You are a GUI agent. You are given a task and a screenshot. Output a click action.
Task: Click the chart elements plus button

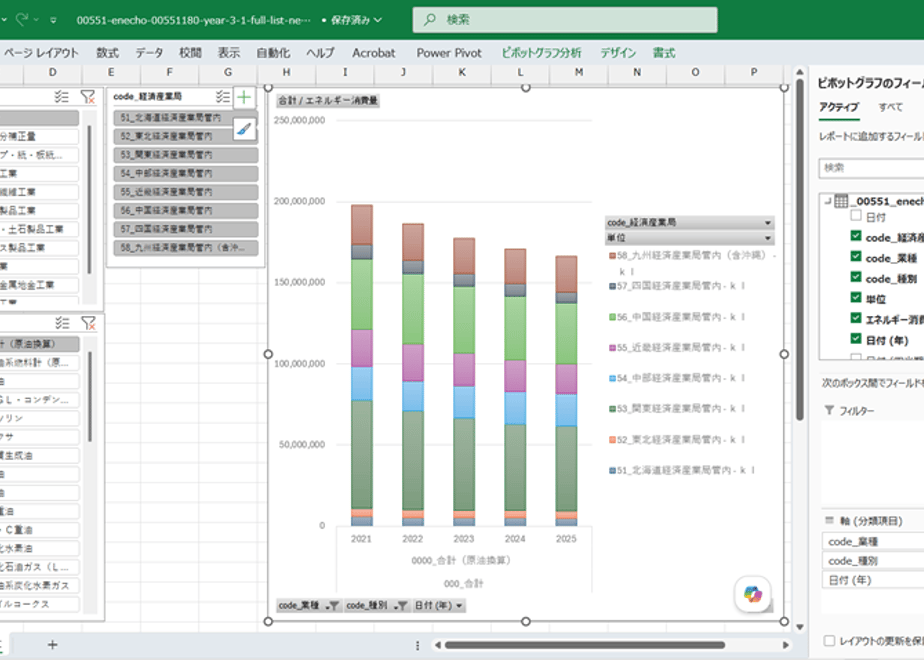(245, 97)
